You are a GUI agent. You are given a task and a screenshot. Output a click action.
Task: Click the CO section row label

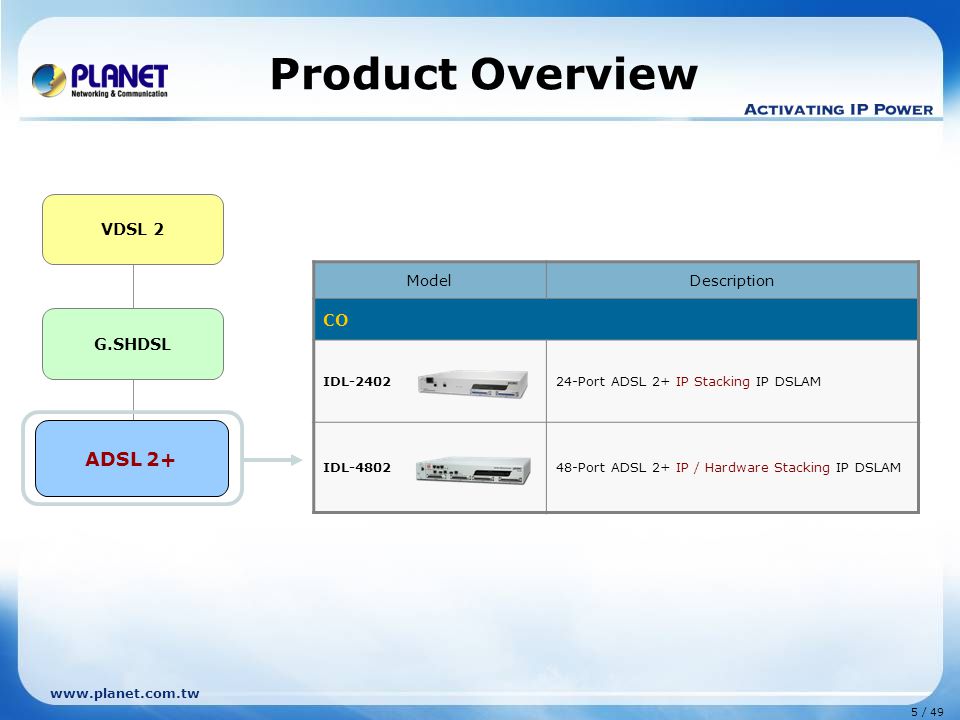(336, 320)
